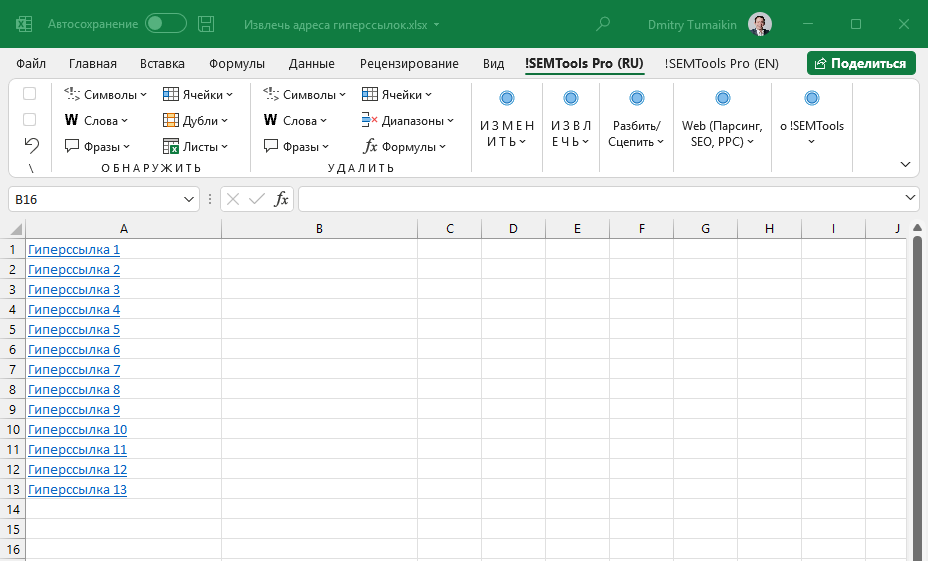Open the !SEMTools Pro (EN) tab

point(721,63)
